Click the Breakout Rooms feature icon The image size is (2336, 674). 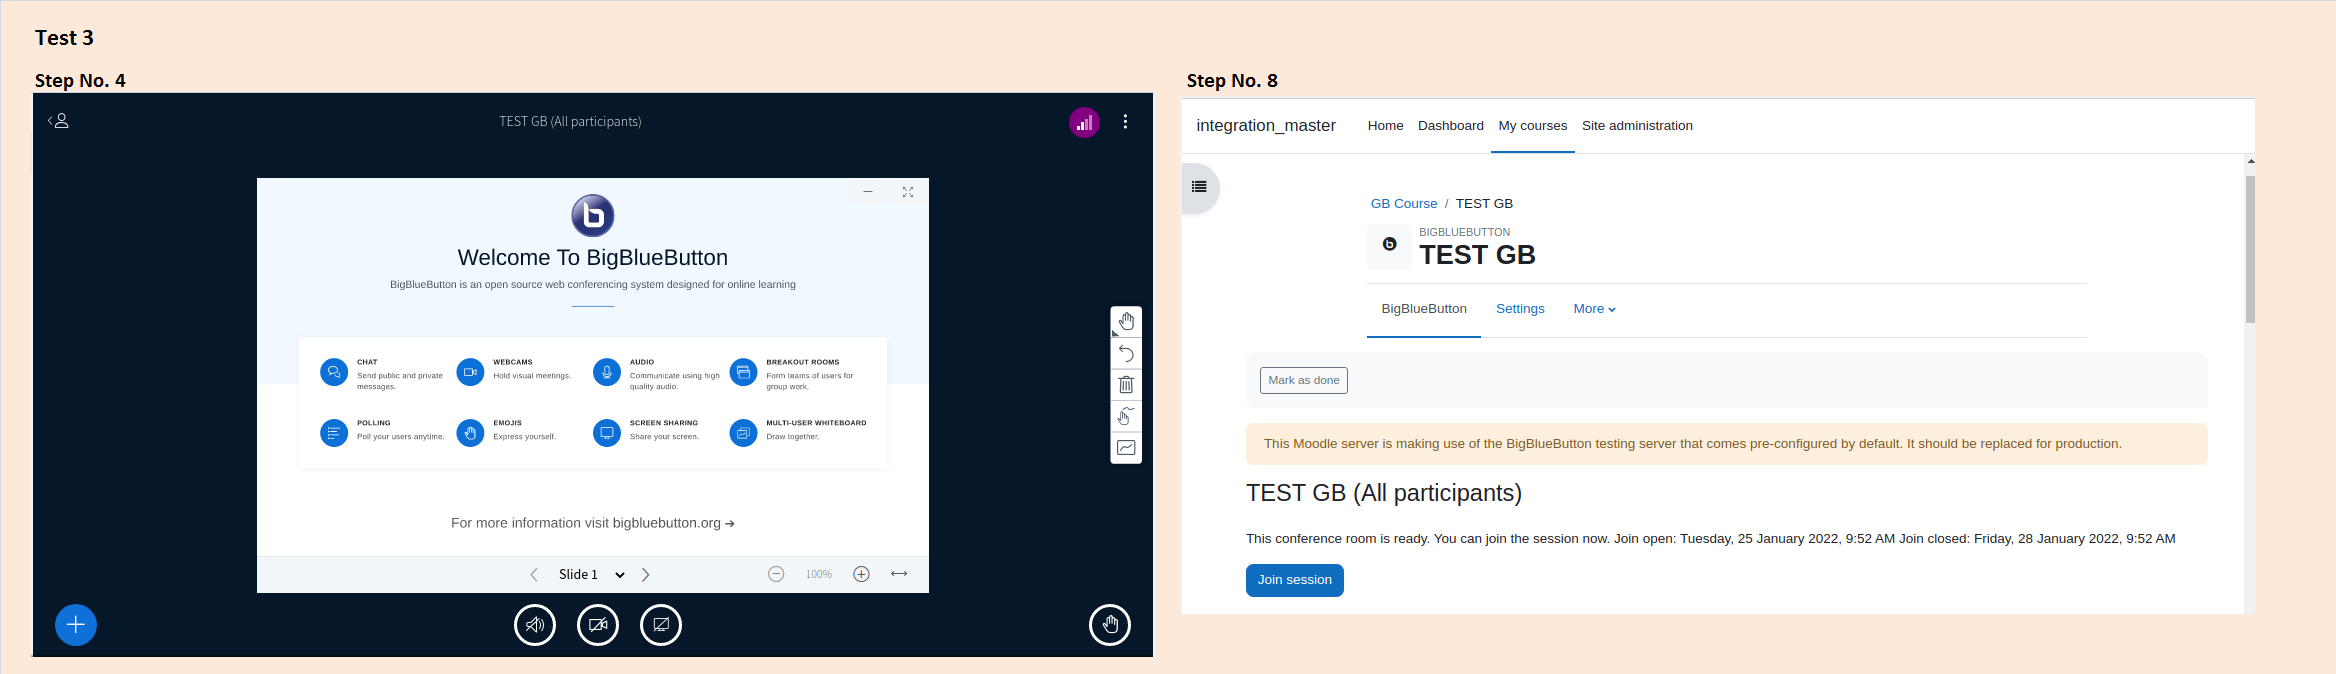(743, 372)
